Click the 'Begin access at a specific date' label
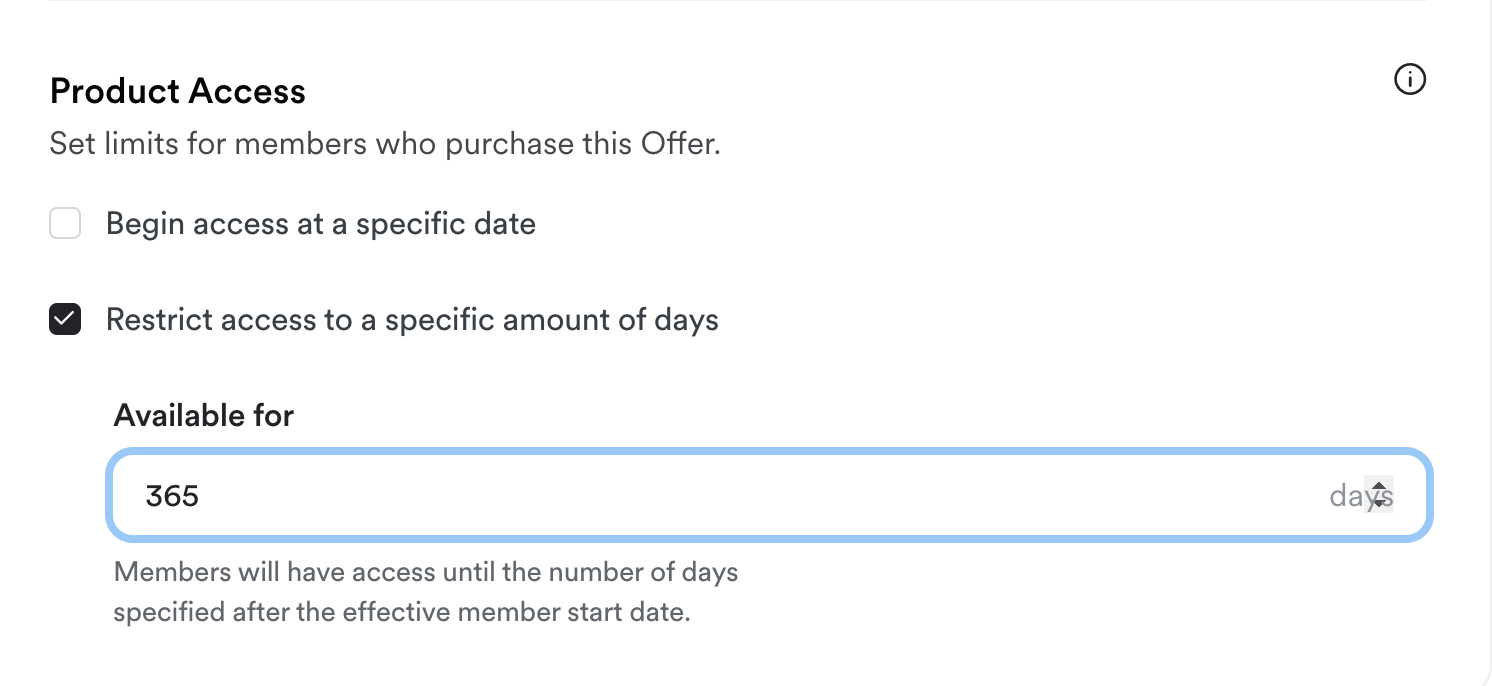The image size is (1492, 686). (320, 224)
